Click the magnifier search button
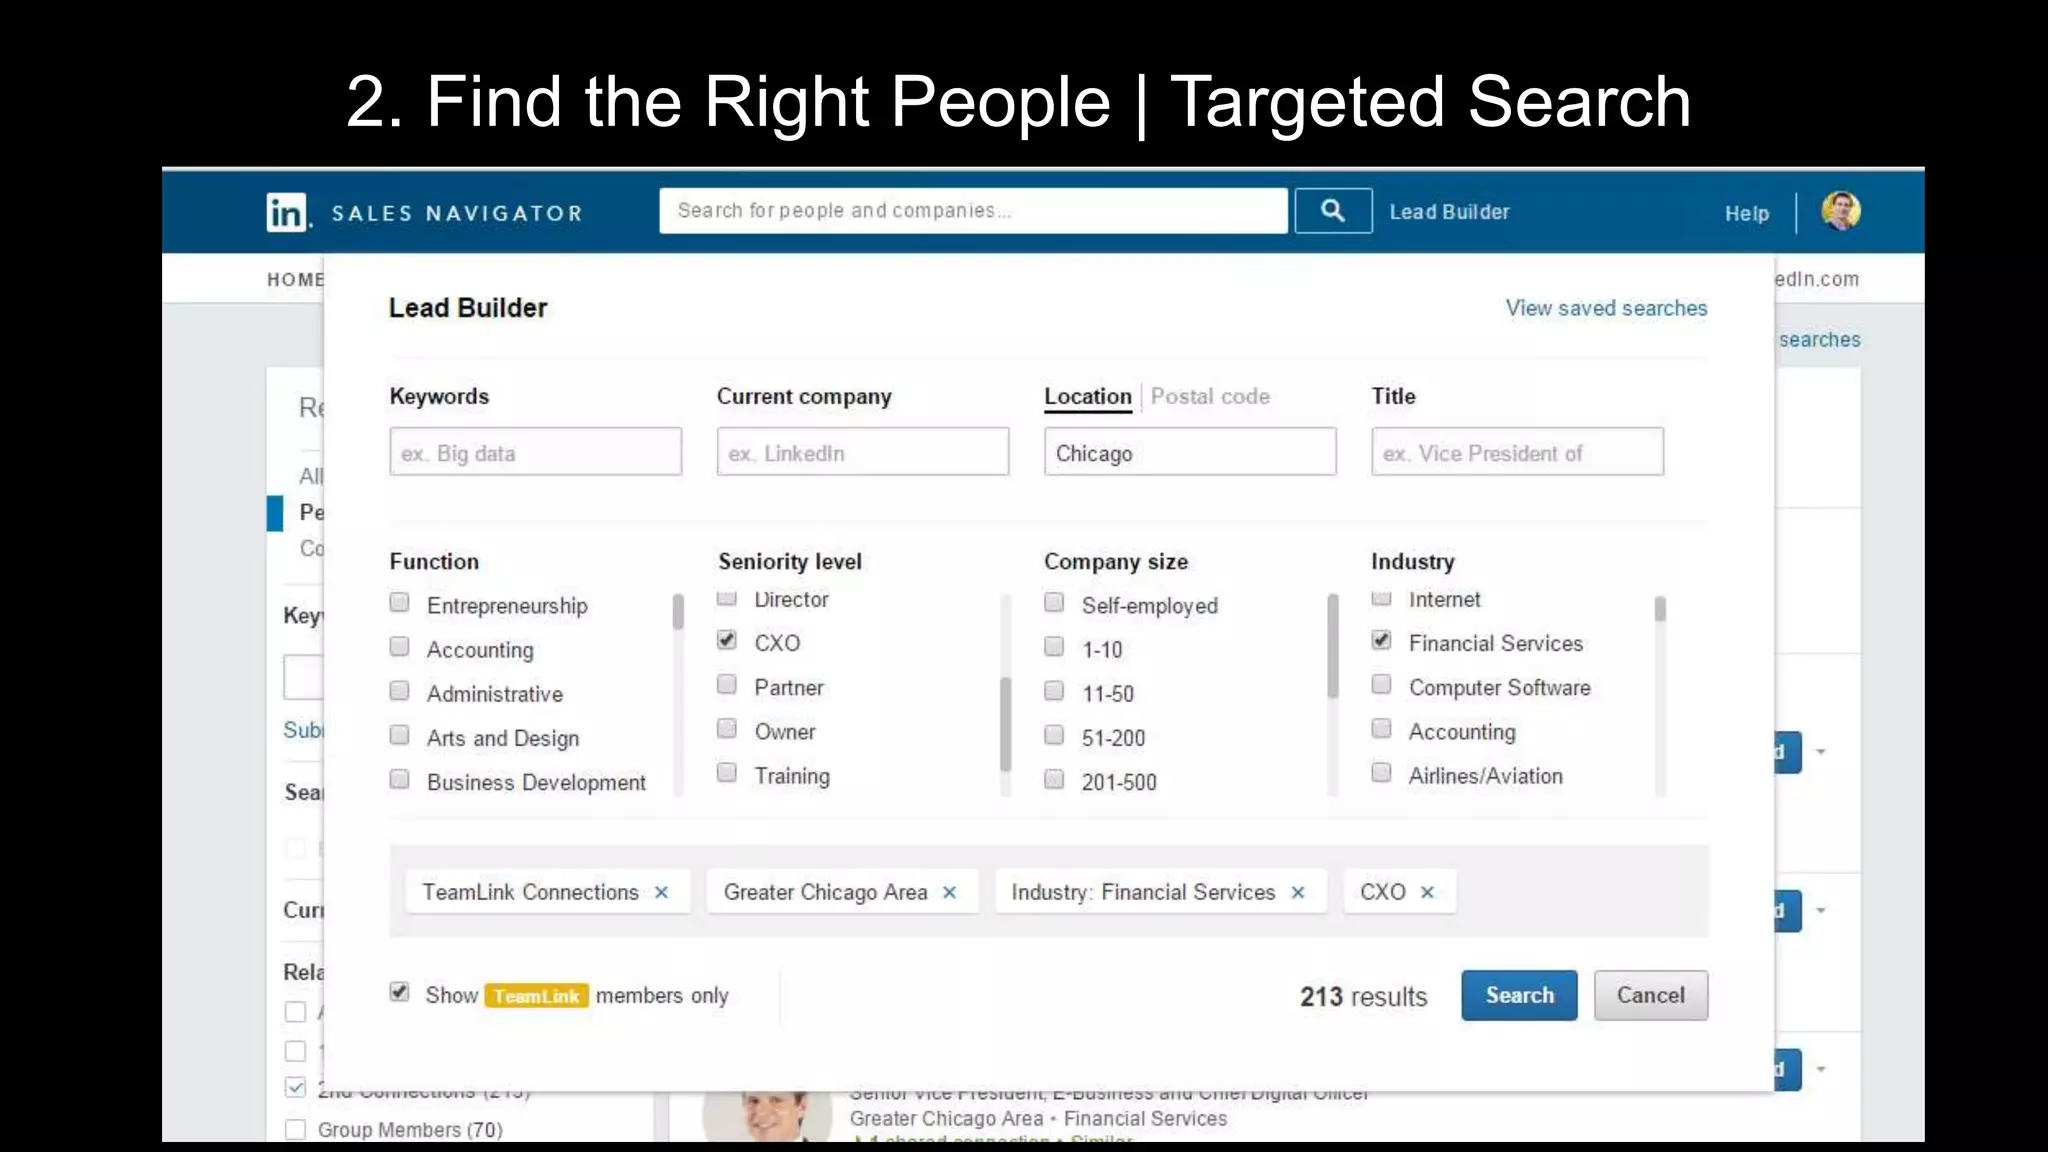 click(x=1333, y=211)
